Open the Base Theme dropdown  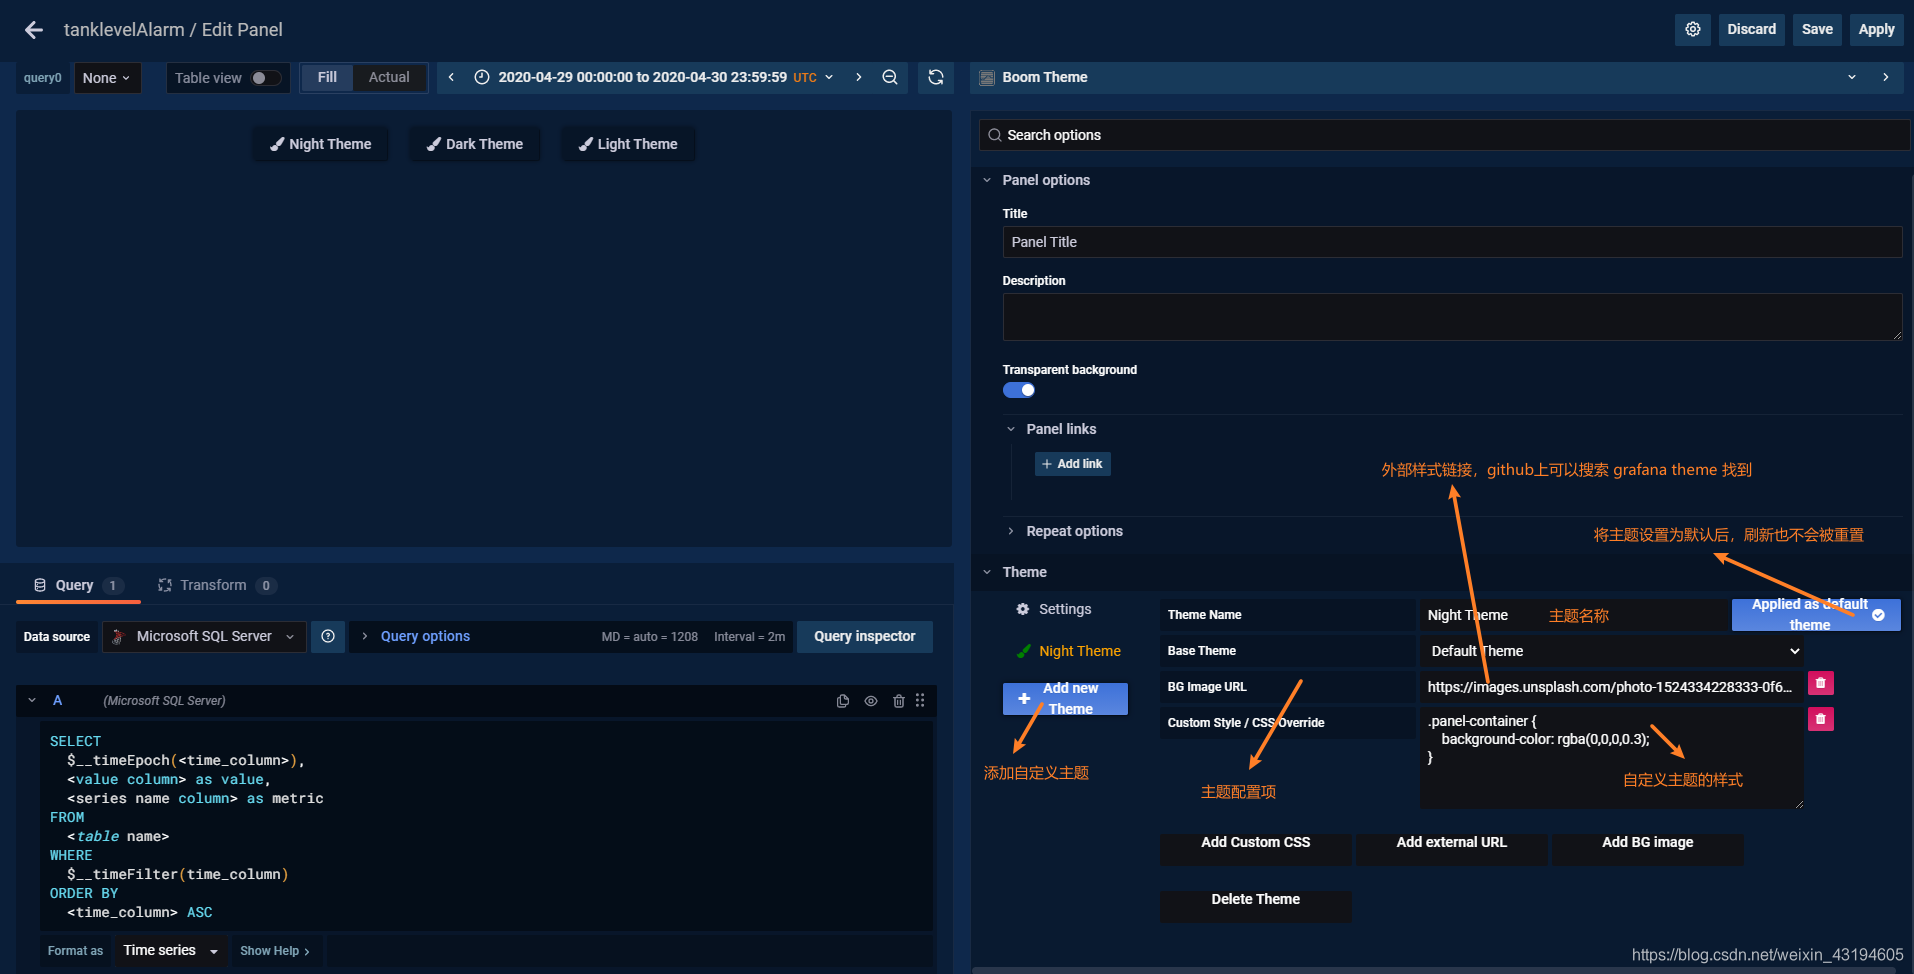[x=1610, y=650]
